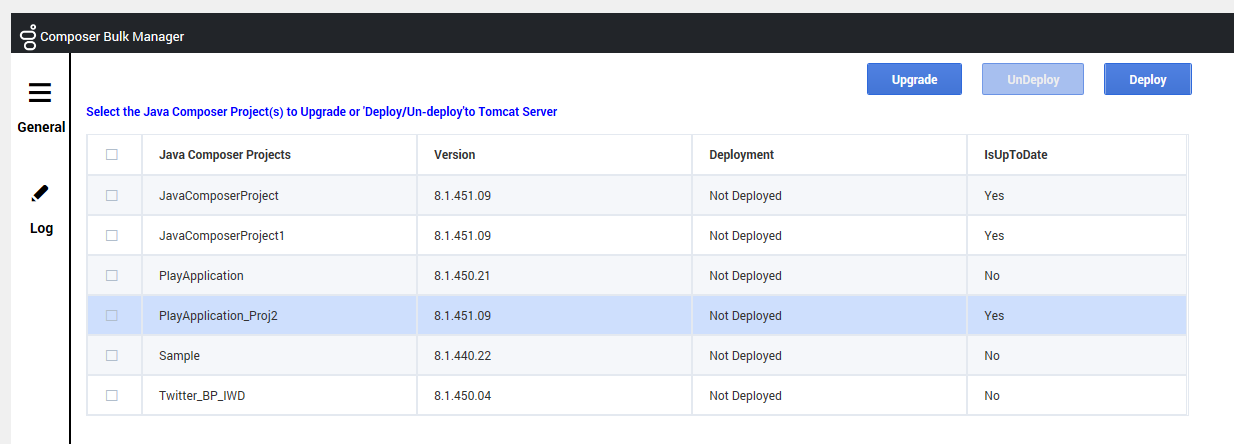Enable the Twitter_BP_IWD checkbox

(x=112, y=395)
